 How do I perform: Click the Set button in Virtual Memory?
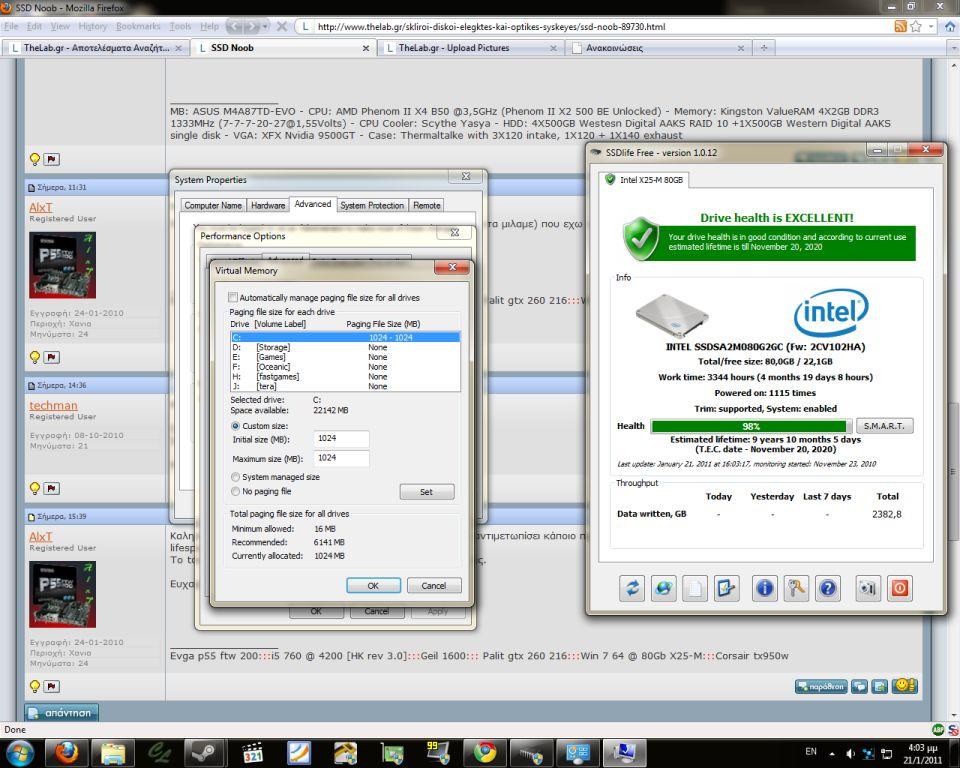click(x=426, y=492)
